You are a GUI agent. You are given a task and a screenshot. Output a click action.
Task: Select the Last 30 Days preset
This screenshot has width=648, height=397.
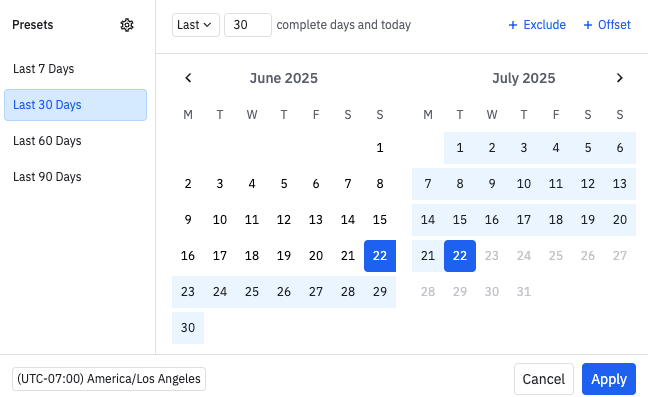point(75,105)
